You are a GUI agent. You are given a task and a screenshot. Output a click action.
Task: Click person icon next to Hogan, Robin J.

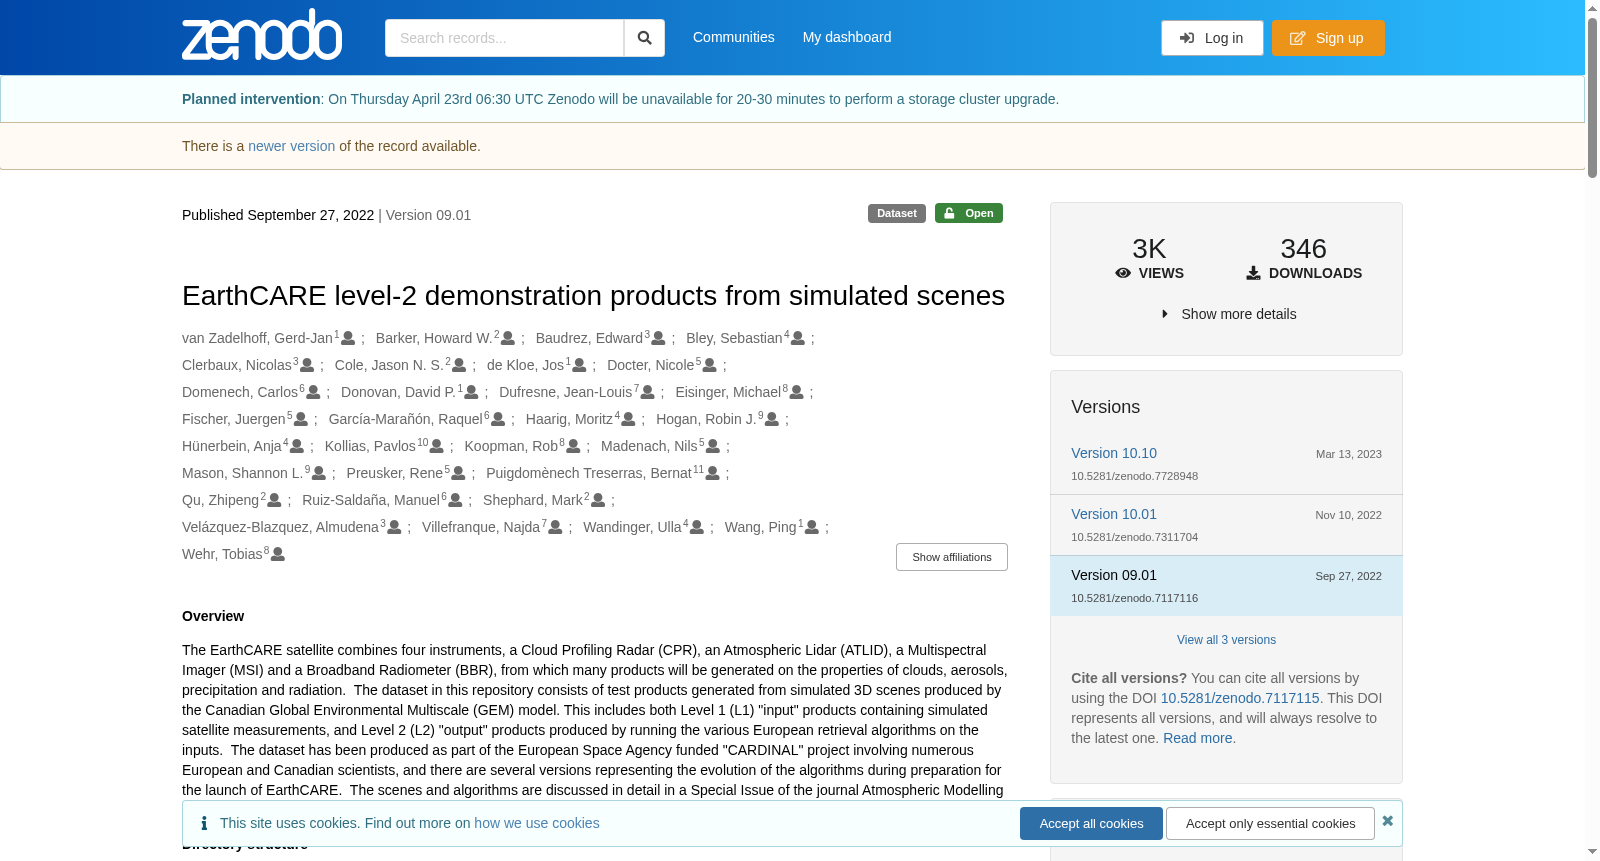(x=771, y=419)
